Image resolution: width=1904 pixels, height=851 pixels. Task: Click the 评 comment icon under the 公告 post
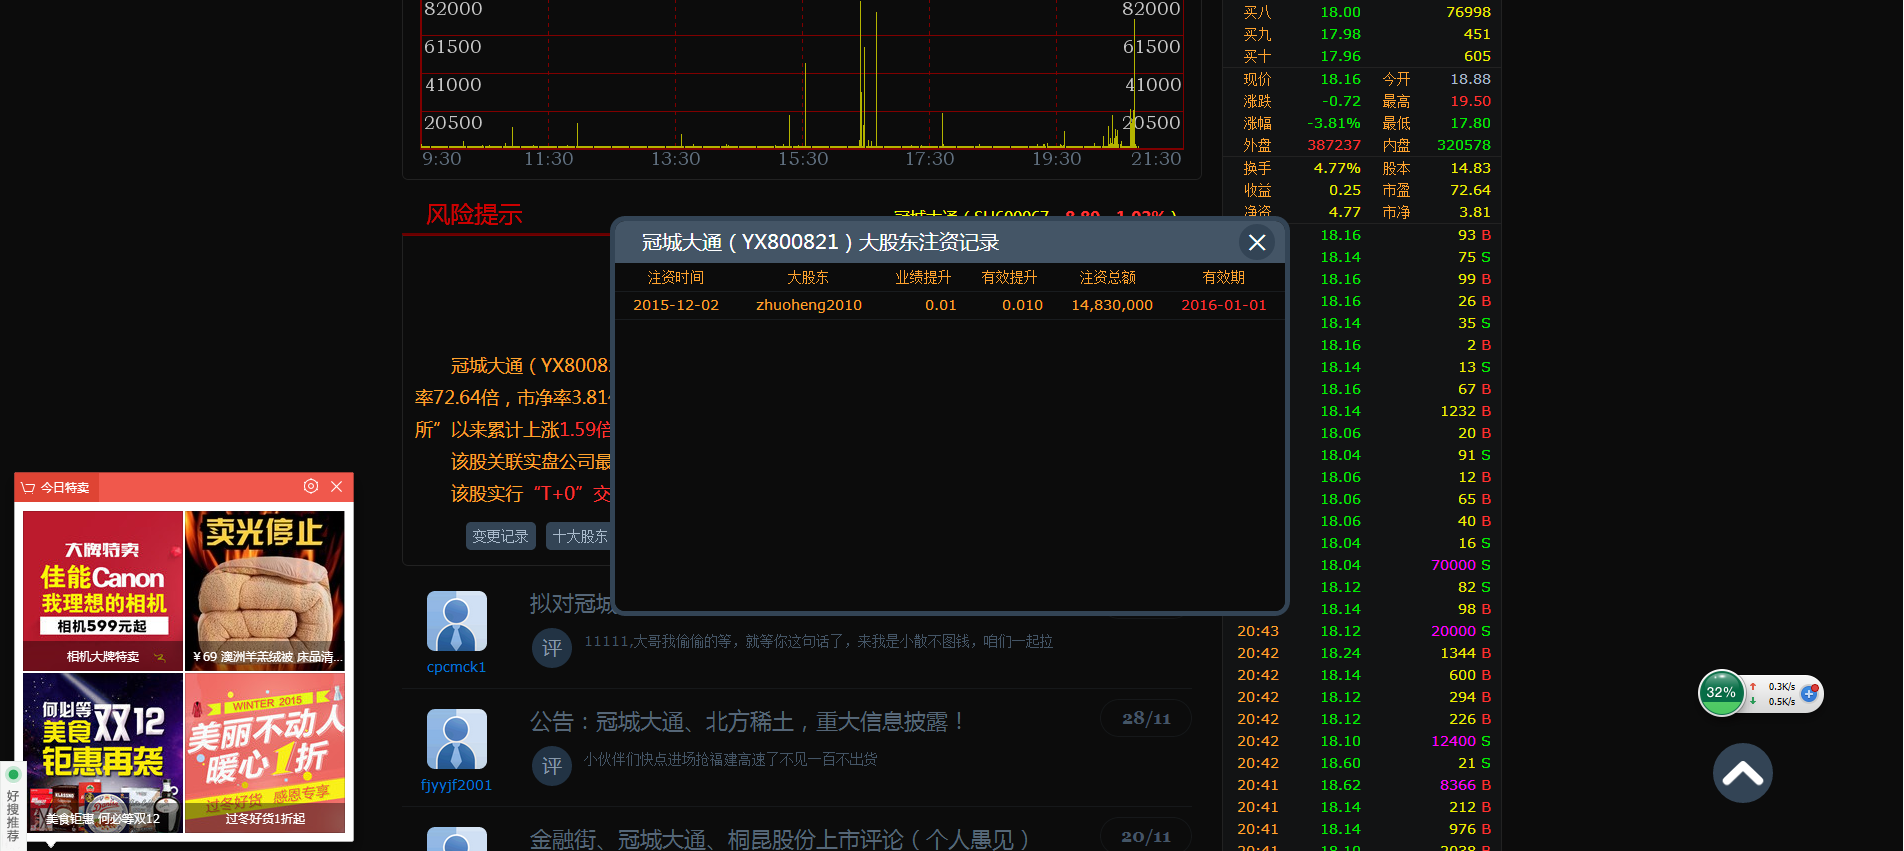pyautogui.click(x=551, y=767)
